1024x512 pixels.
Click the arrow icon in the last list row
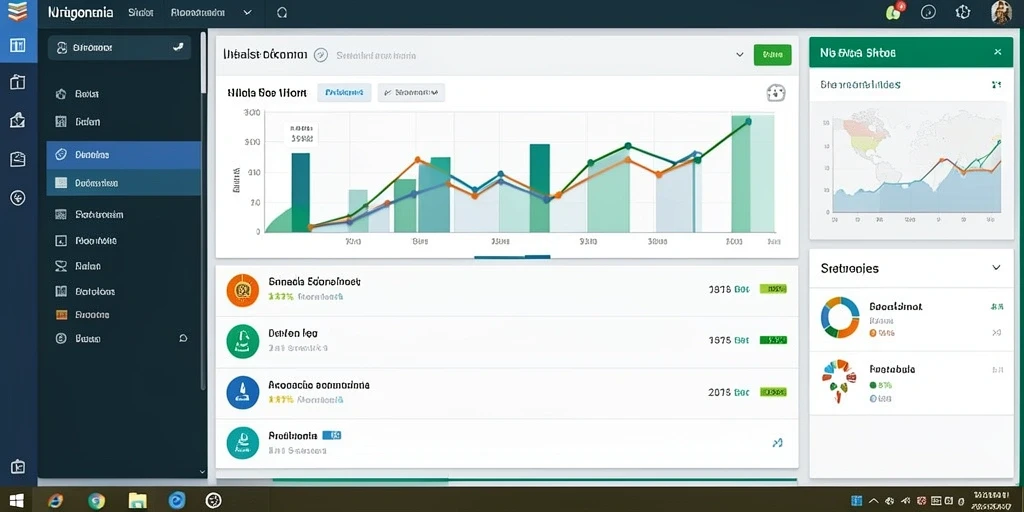pos(776,443)
